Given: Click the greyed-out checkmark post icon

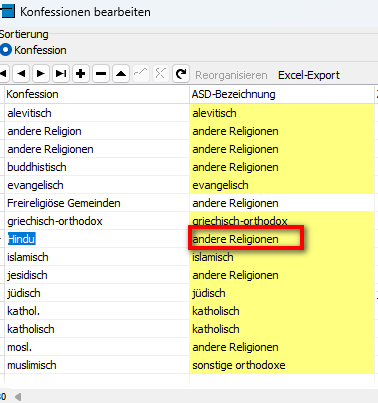Looking at the screenshot, I should pyautogui.click(x=141, y=74).
